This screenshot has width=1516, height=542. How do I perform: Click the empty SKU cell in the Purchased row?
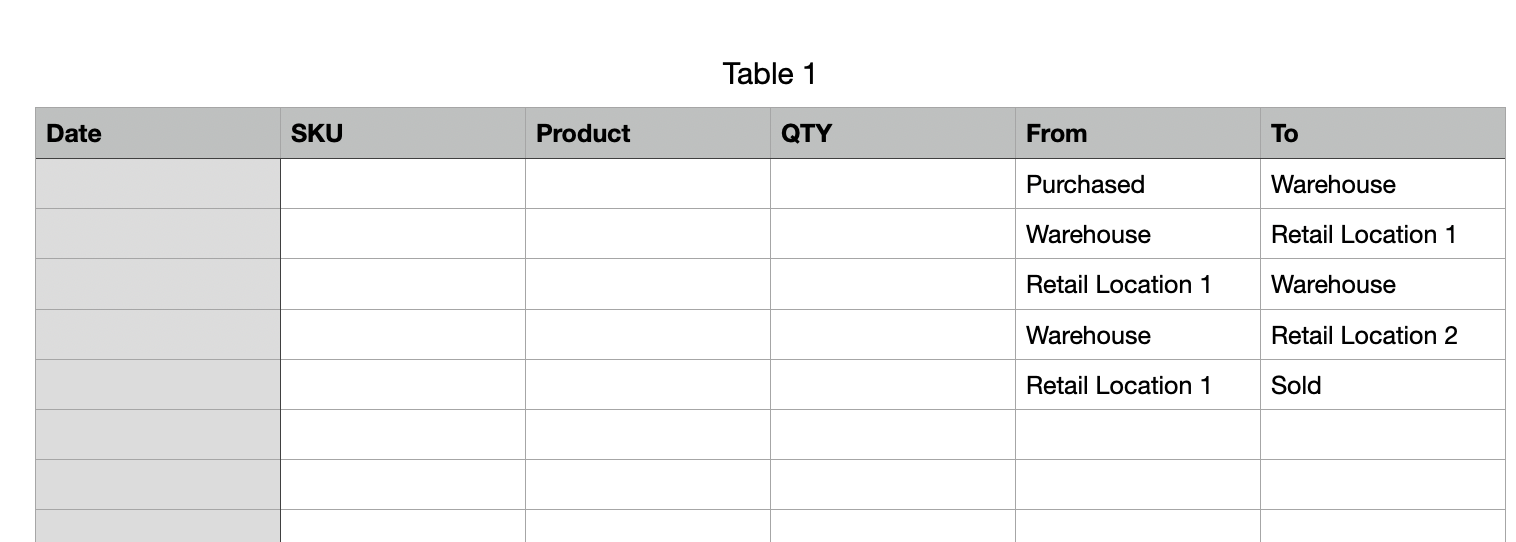click(x=403, y=184)
